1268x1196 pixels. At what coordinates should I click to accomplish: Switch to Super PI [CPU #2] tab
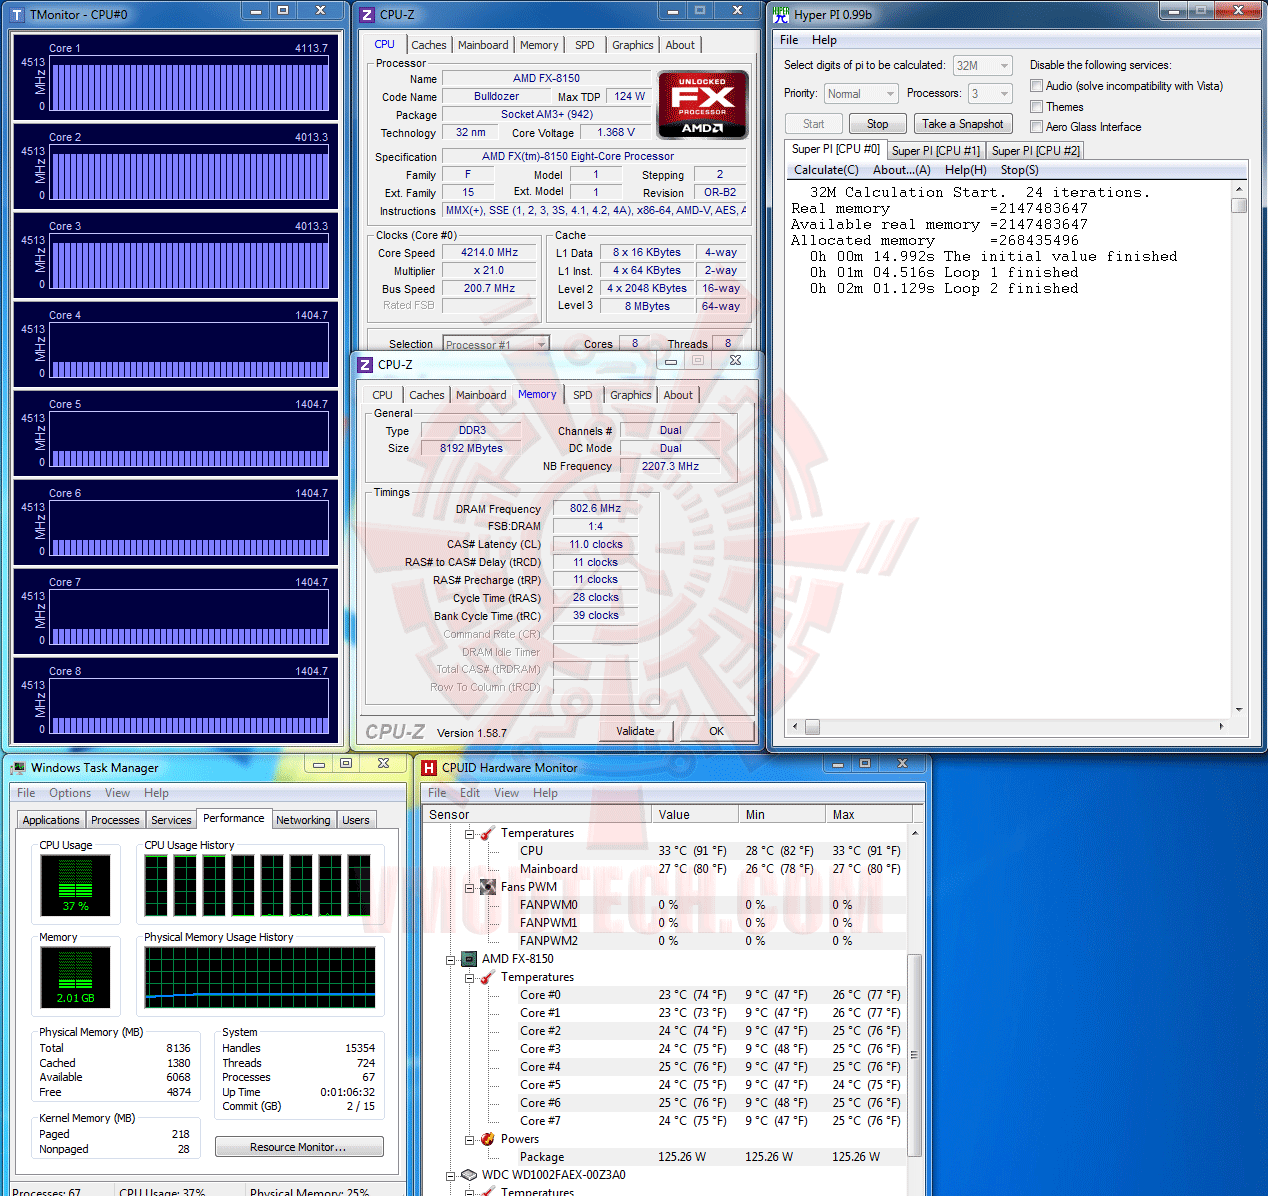pyautogui.click(x=1036, y=151)
